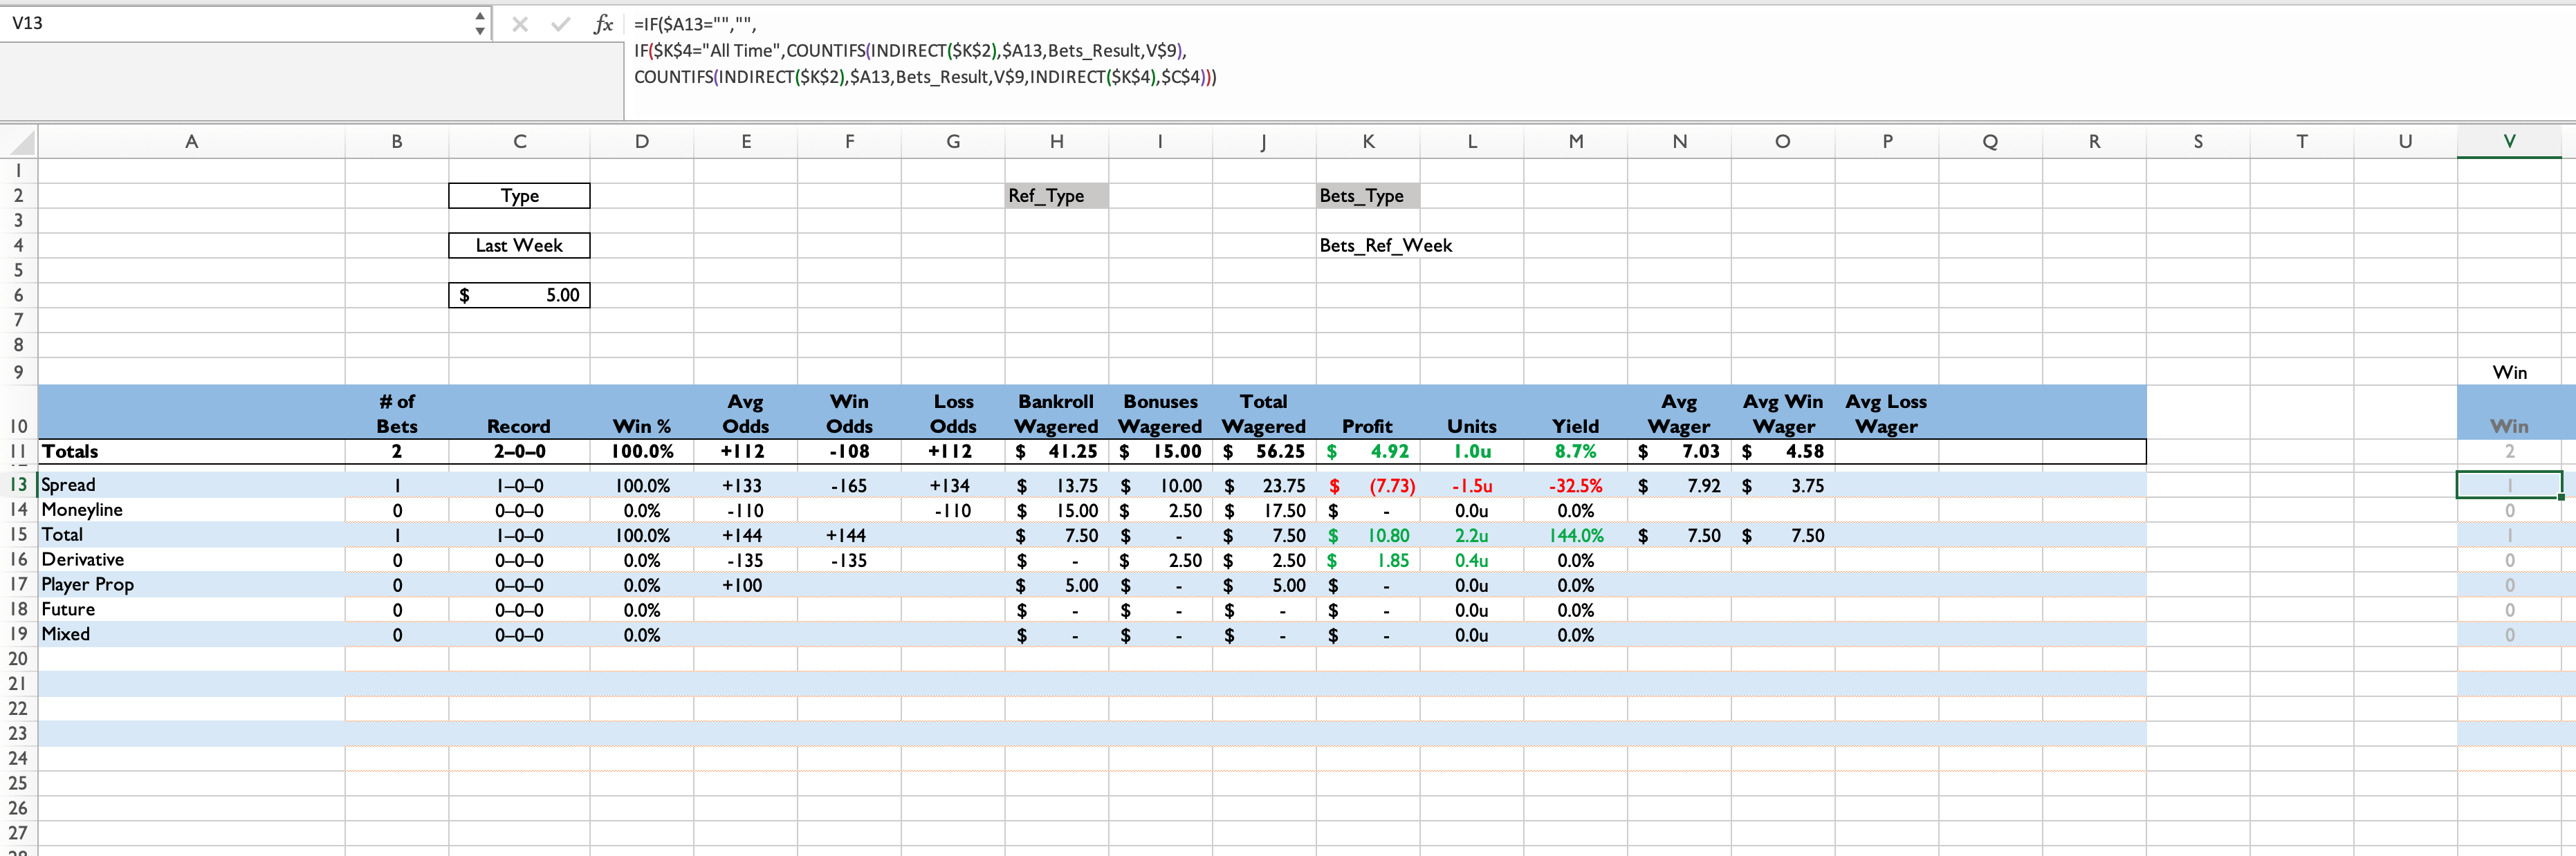The height and width of the screenshot is (856, 2576).
Task: Click Totals avg wager 7.03
Action: point(1679,452)
